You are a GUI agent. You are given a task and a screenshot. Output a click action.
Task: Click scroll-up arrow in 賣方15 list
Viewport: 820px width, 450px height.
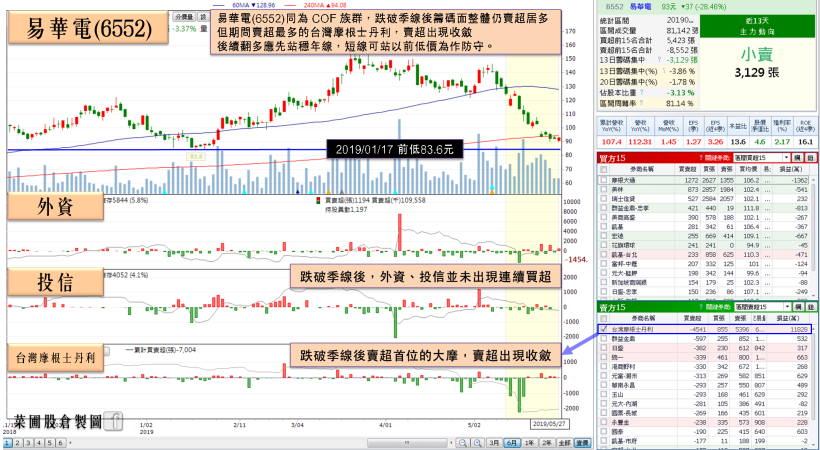(x=813, y=329)
